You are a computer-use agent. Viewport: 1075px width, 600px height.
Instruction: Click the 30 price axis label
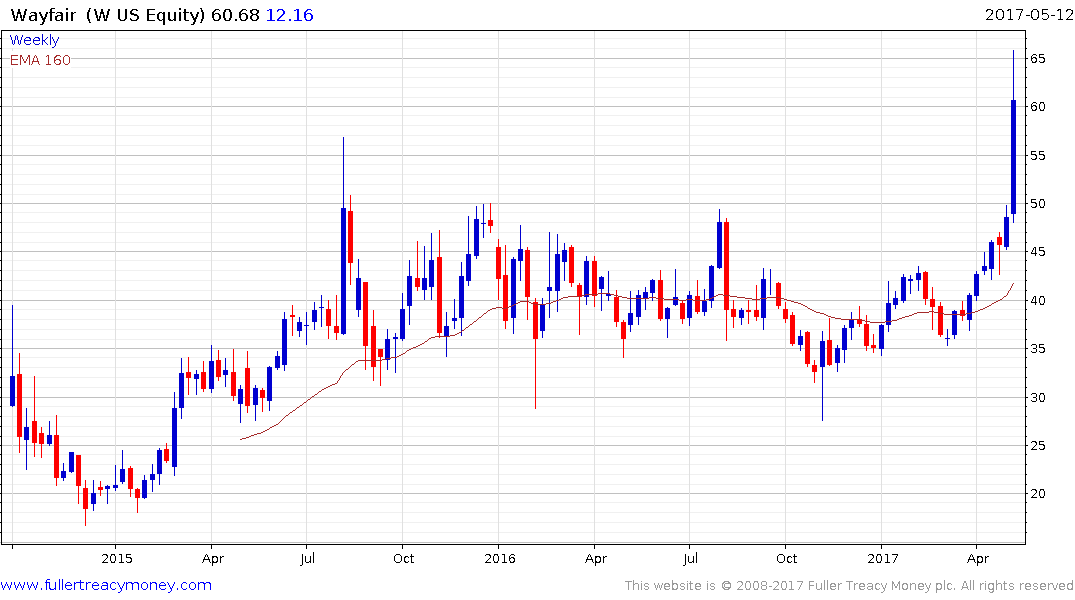pos(1037,398)
